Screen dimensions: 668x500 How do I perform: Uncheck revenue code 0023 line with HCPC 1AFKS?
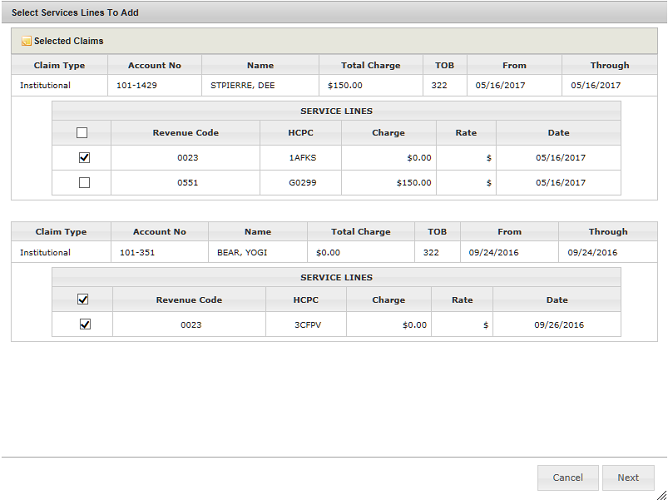(x=84, y=158)
